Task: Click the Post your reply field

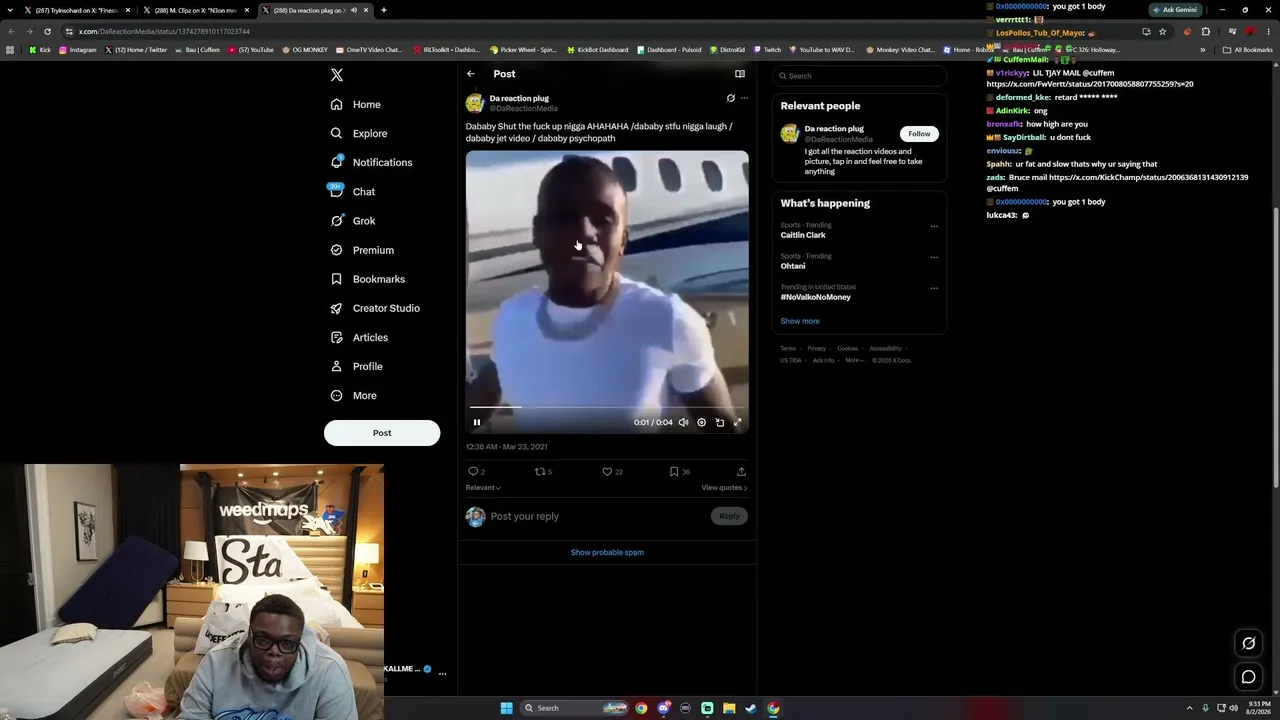Action: pyautogui.click(x=596, y=516)
